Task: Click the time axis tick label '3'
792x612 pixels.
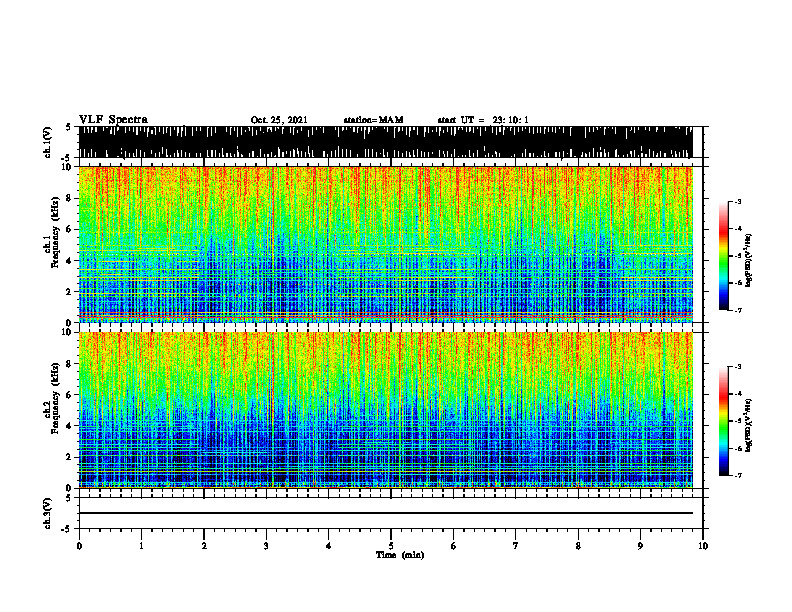Action: coord(266,546)
